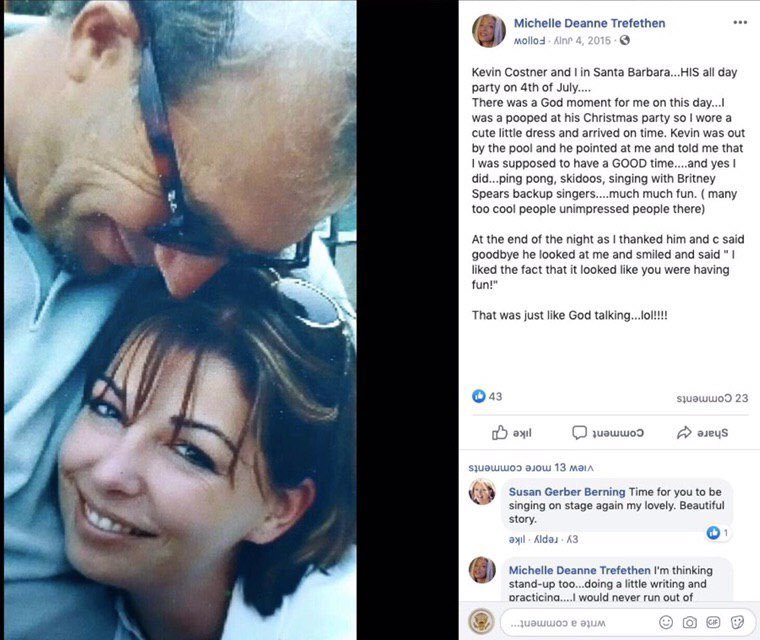760x640 pixels.
Task: Click inside the Write a comment field
Action: 577,623
